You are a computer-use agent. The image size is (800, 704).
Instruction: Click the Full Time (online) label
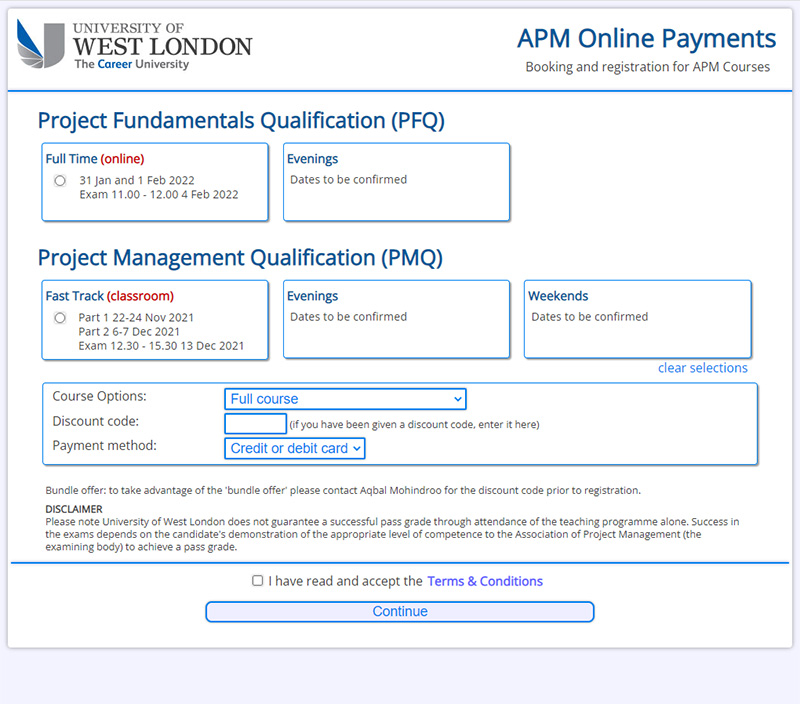coord(95,159)
